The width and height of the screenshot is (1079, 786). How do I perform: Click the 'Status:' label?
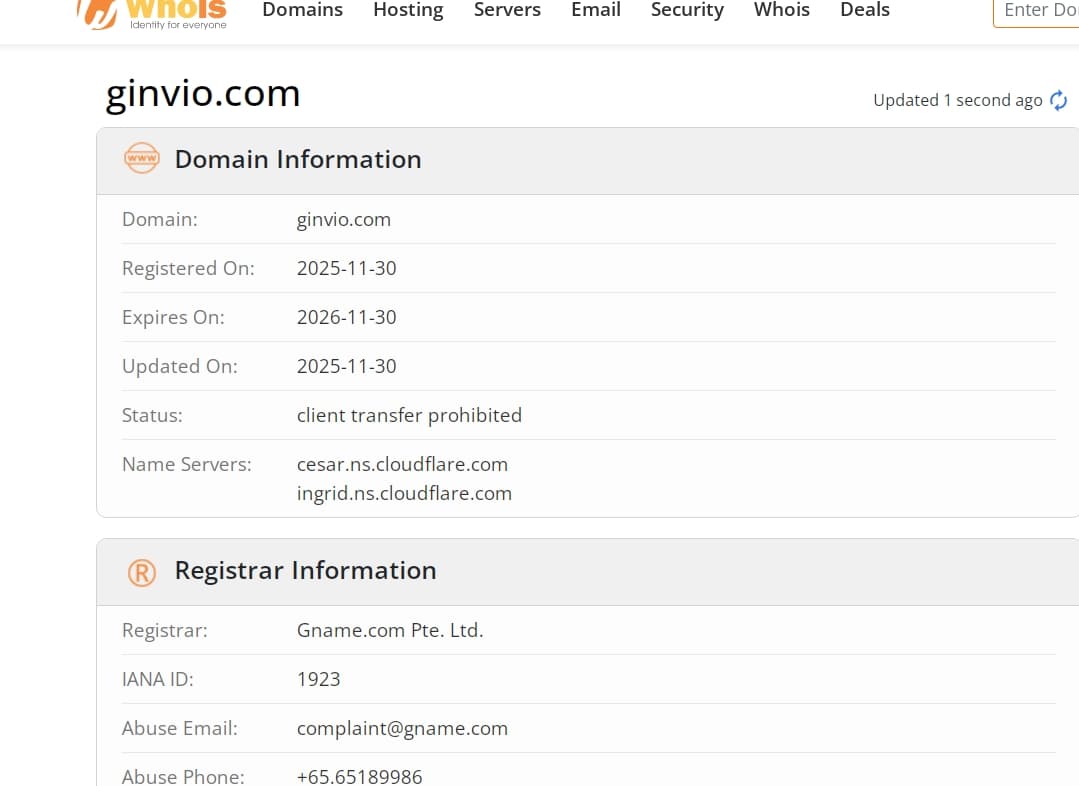click(x=152, y=416)
